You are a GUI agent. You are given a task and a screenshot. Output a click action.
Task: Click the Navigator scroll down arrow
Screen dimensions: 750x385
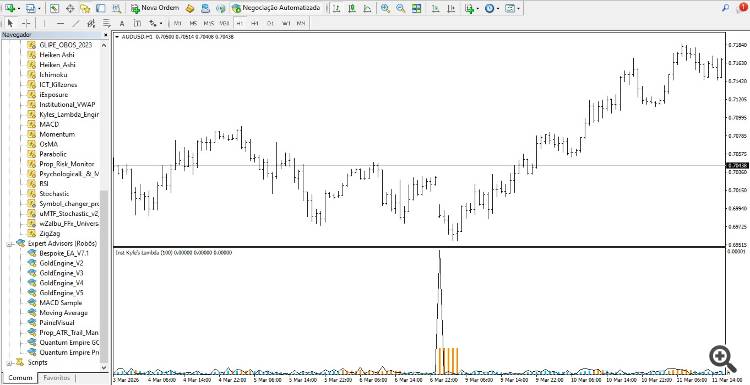(x=104, y=367)
